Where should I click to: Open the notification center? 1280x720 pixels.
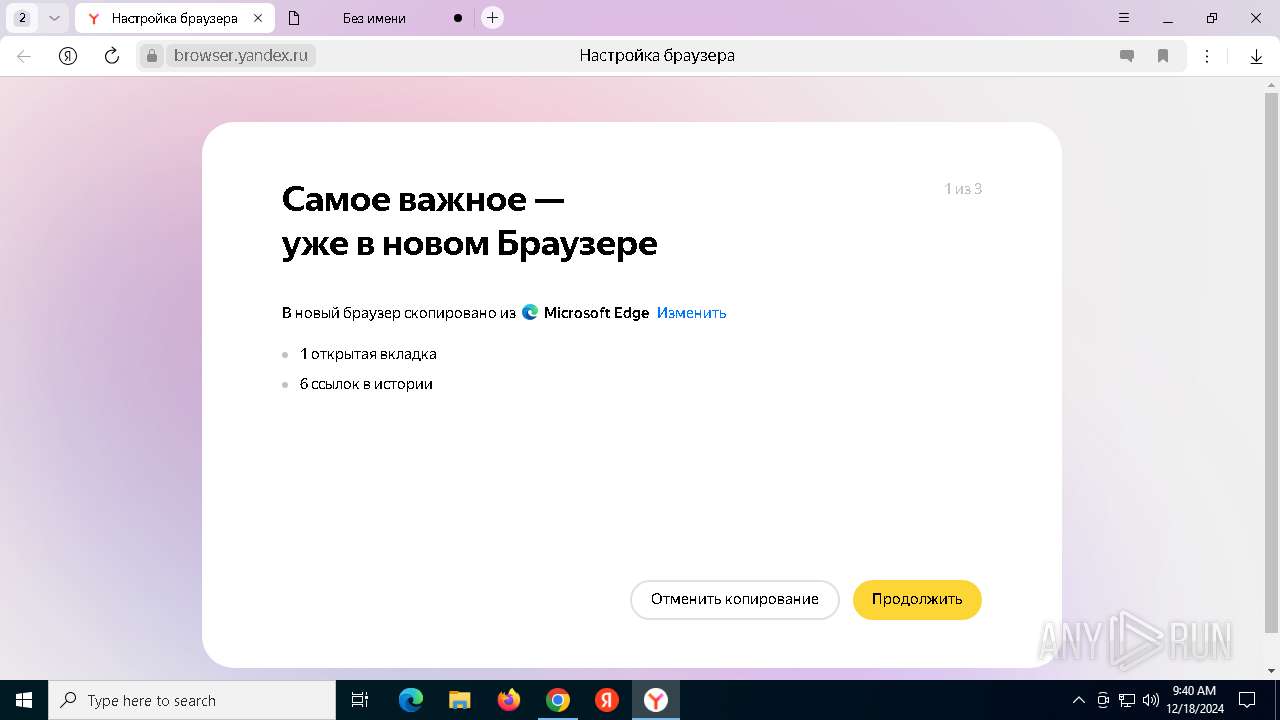coord(1247,700)
